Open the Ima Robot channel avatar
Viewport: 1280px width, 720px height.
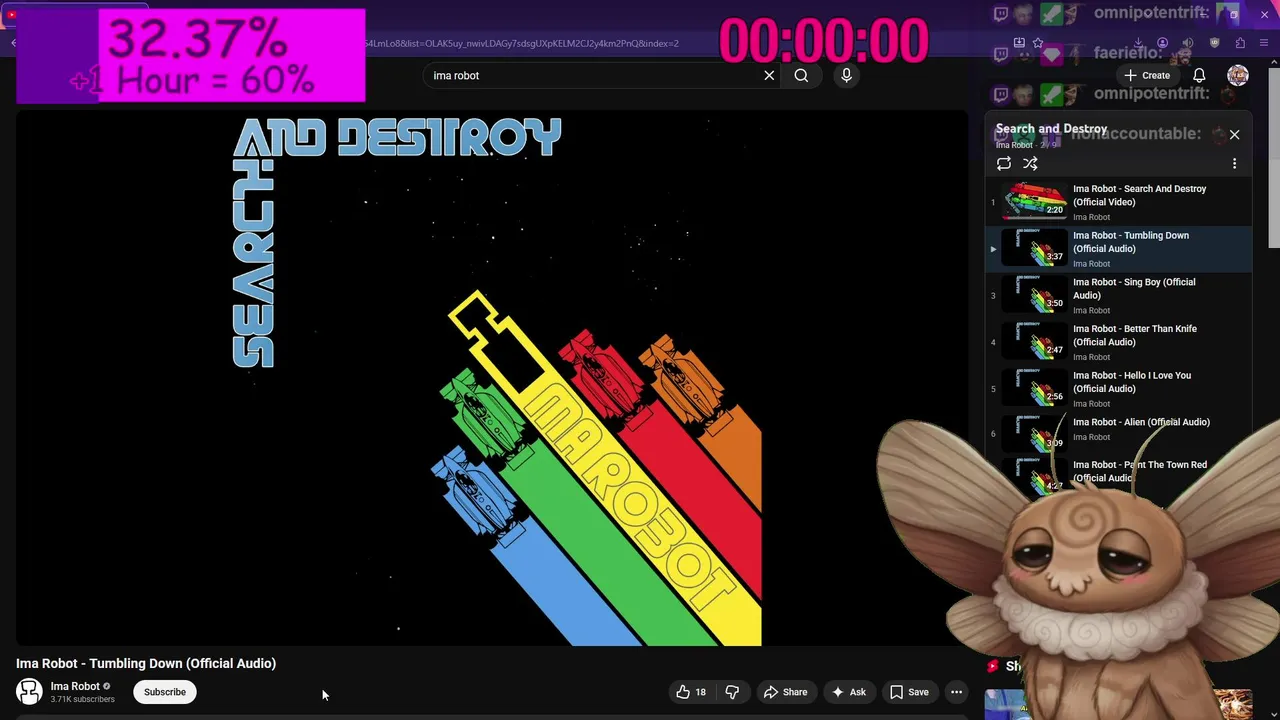[x=29, y=691]
